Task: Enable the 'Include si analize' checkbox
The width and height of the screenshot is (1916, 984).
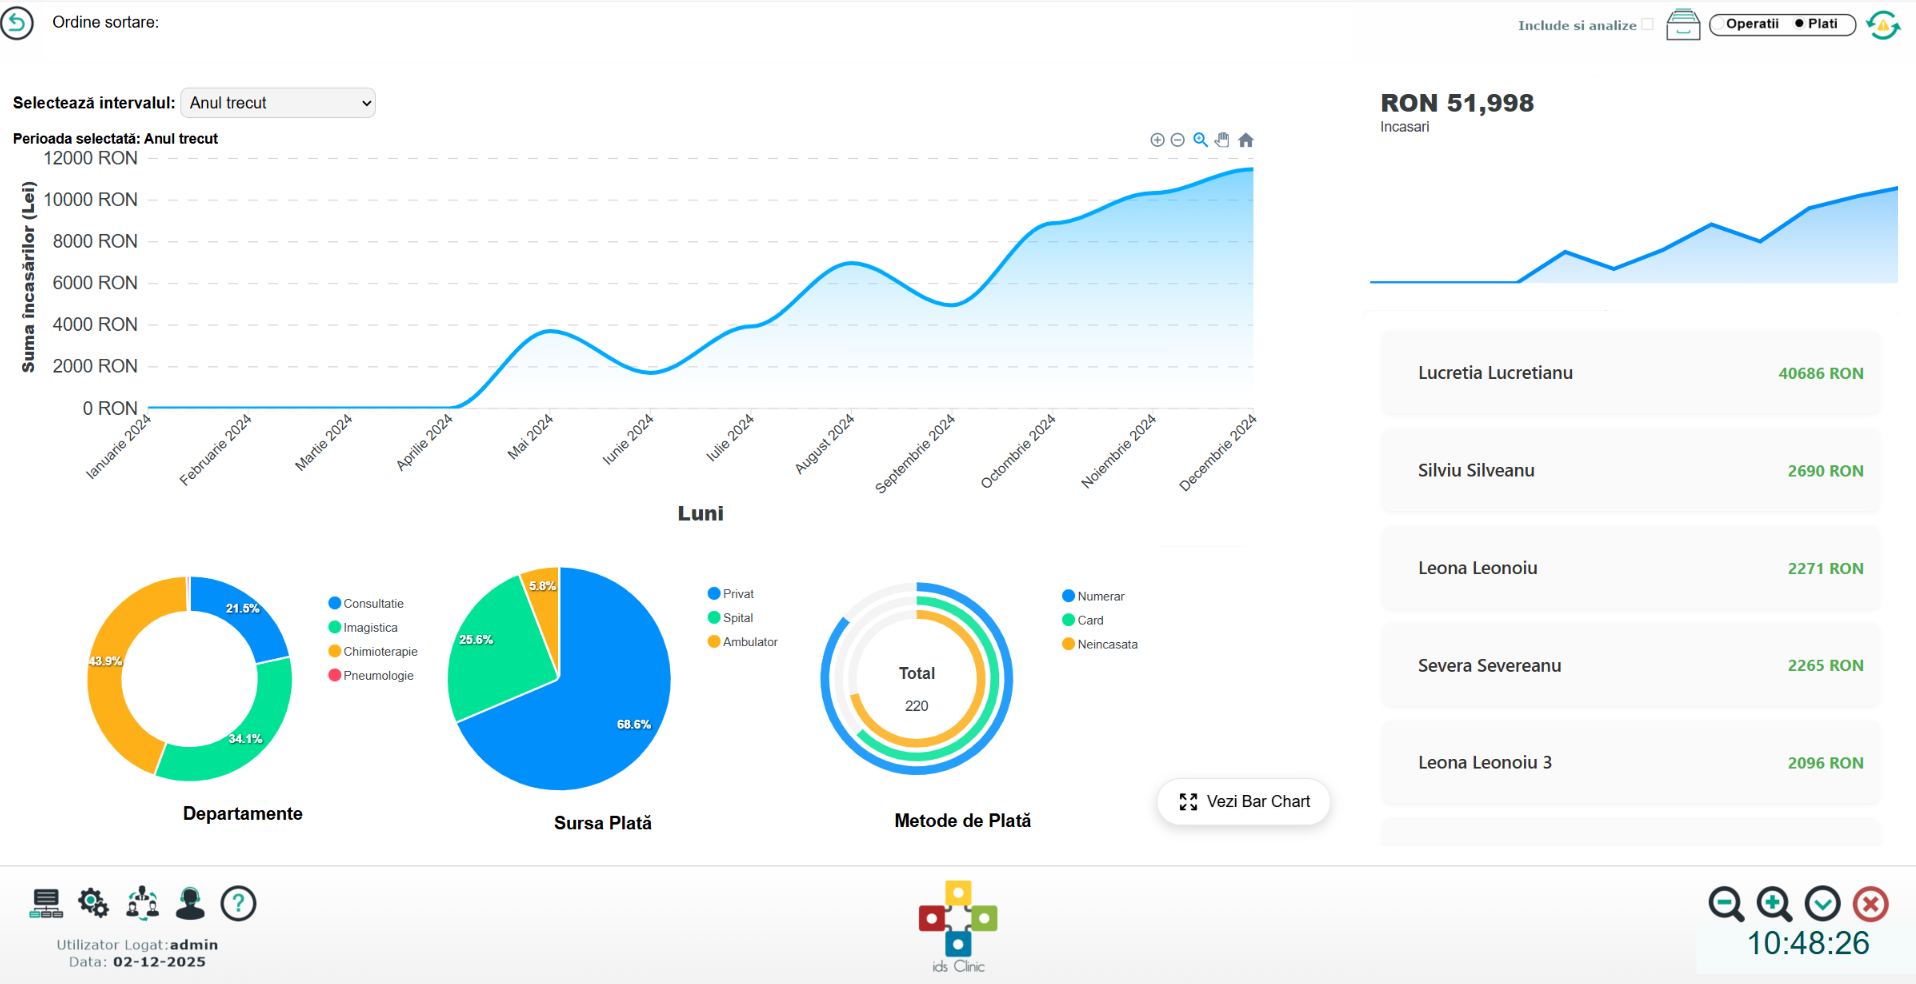Action: point(1648,24)
